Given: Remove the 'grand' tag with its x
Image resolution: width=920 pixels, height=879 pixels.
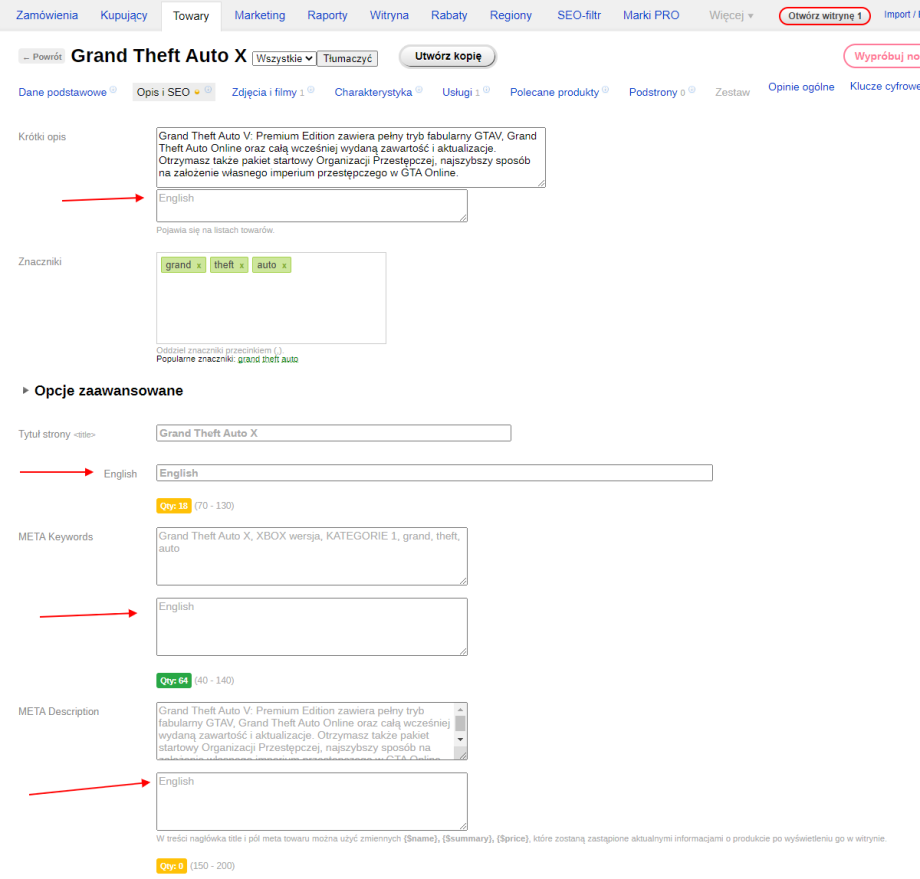Looking at the screenshot, I should 199,265.
